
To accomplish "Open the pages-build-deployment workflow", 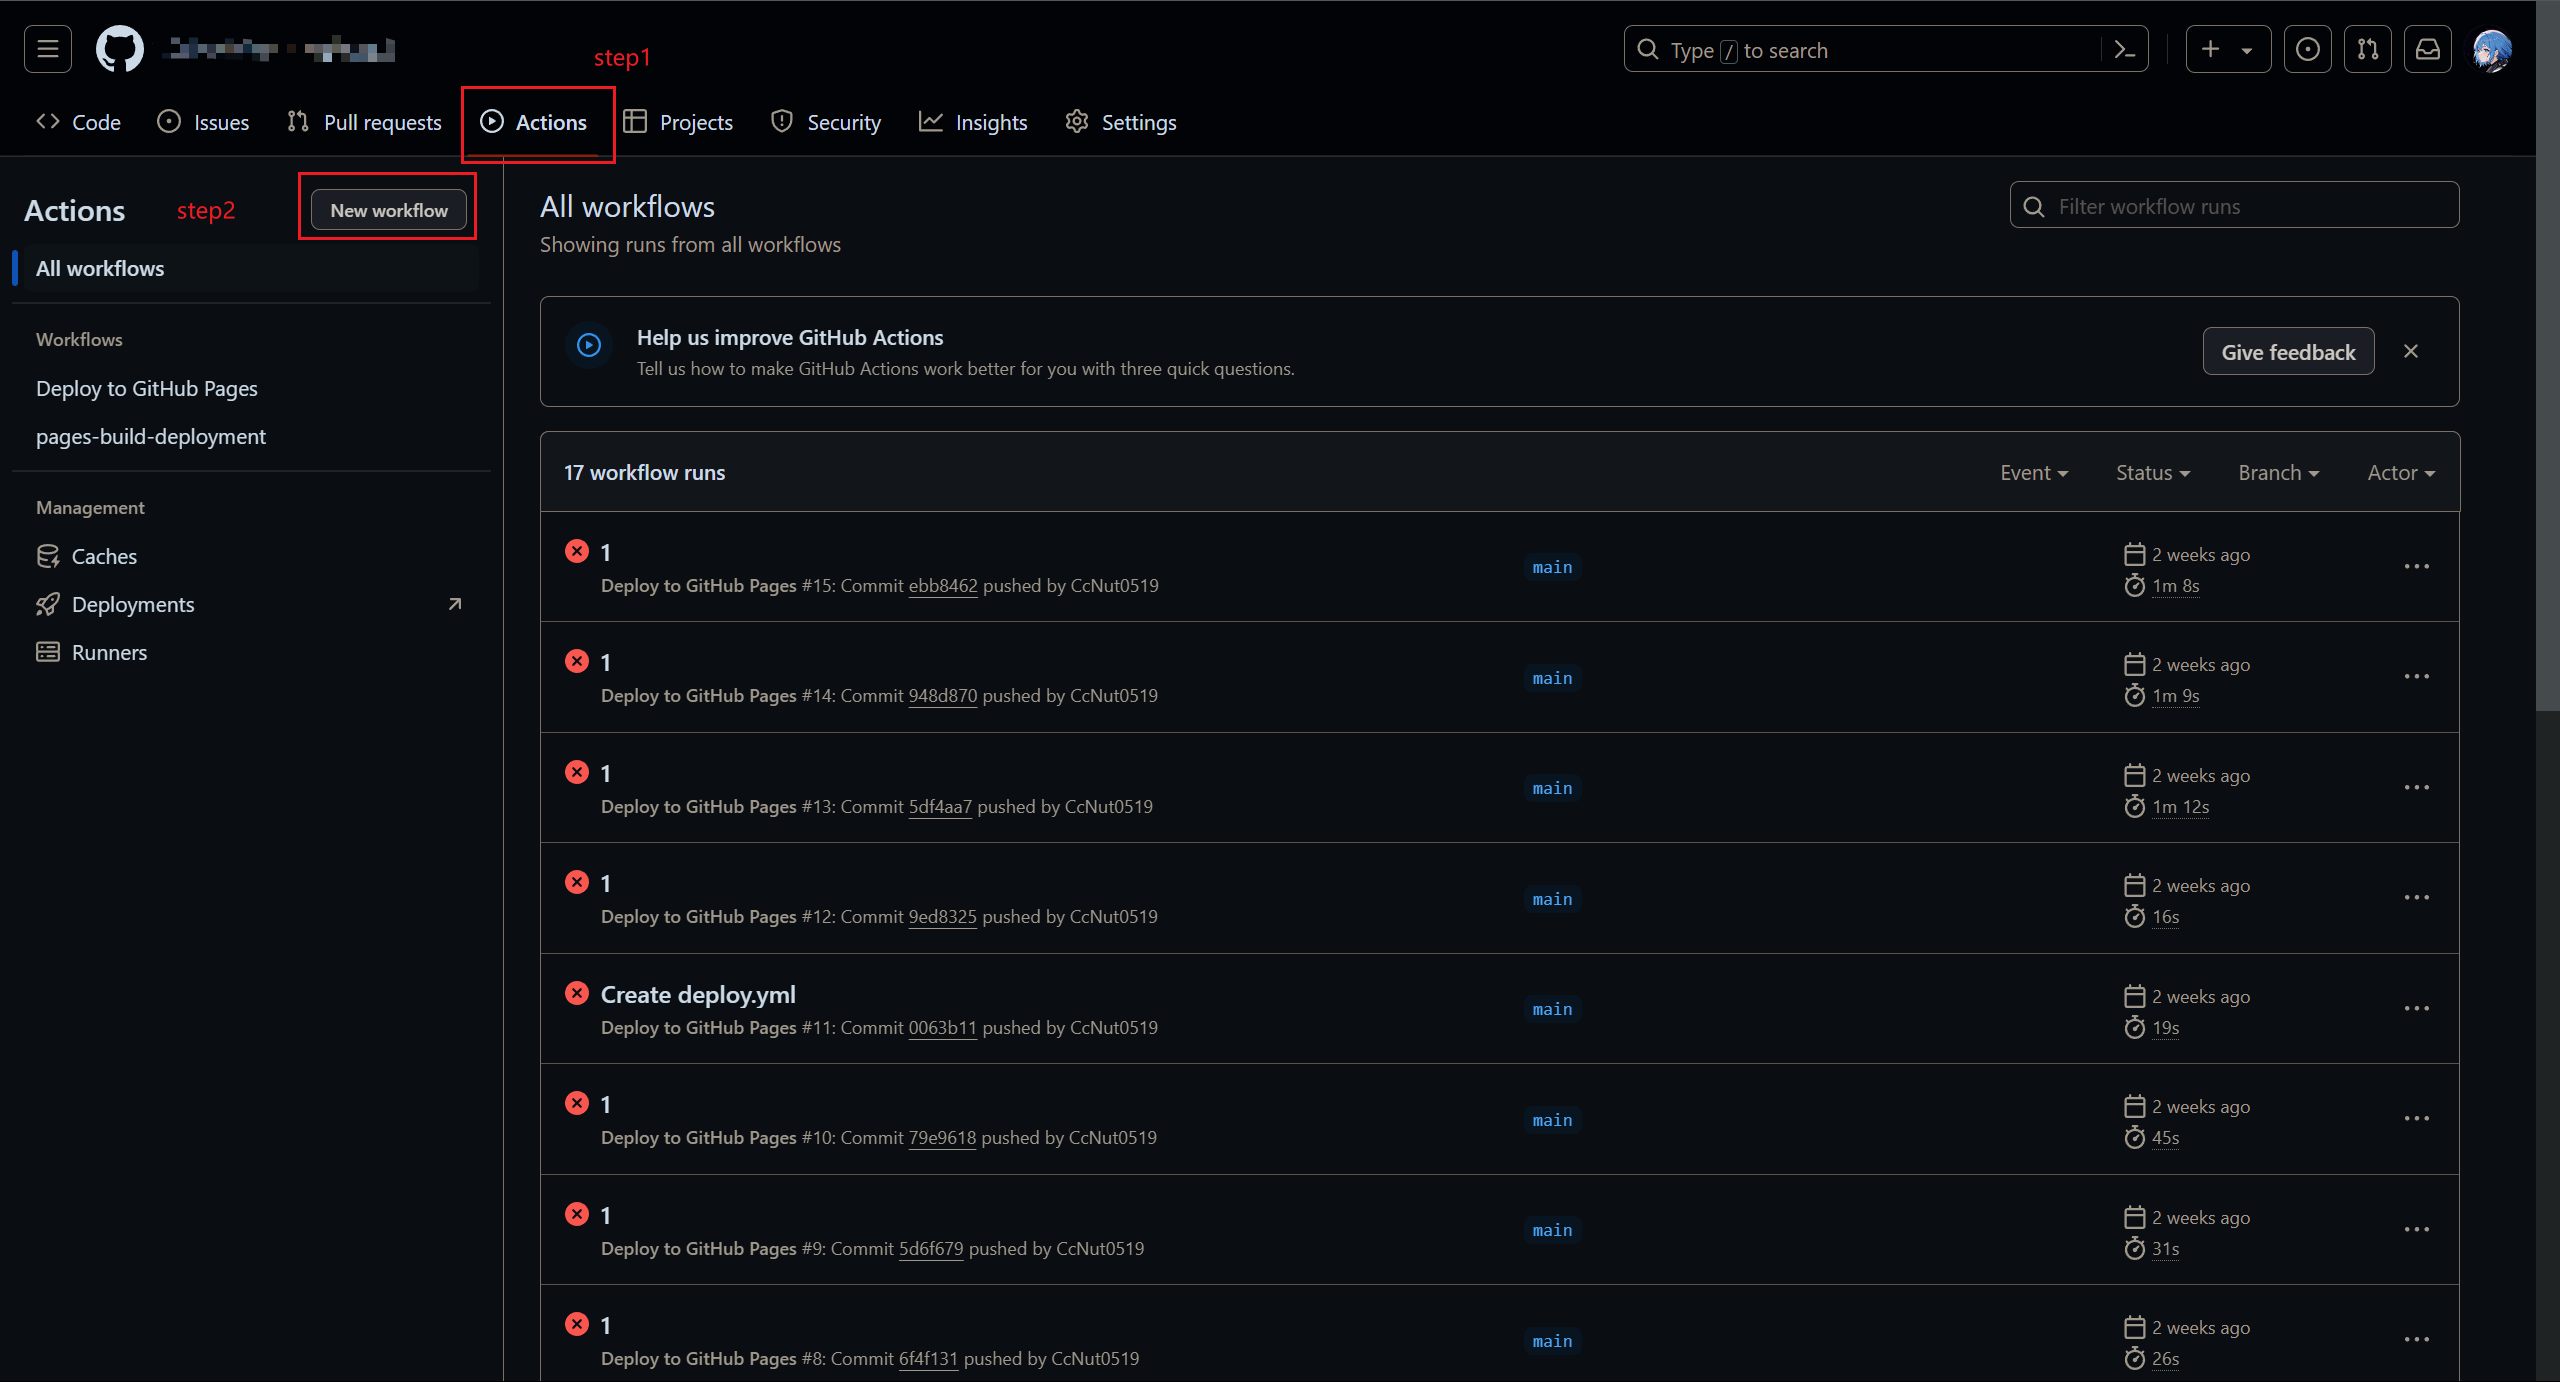I will point(151,436).
